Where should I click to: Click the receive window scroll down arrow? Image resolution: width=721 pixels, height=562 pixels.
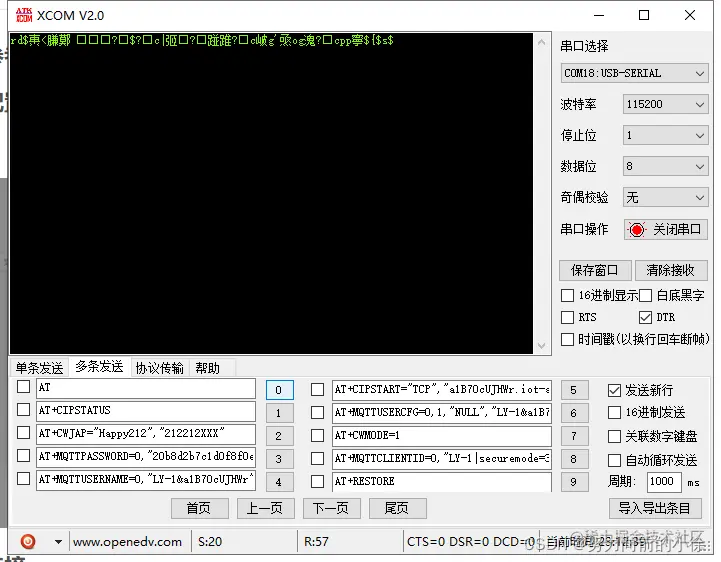[x=542, y=345]
